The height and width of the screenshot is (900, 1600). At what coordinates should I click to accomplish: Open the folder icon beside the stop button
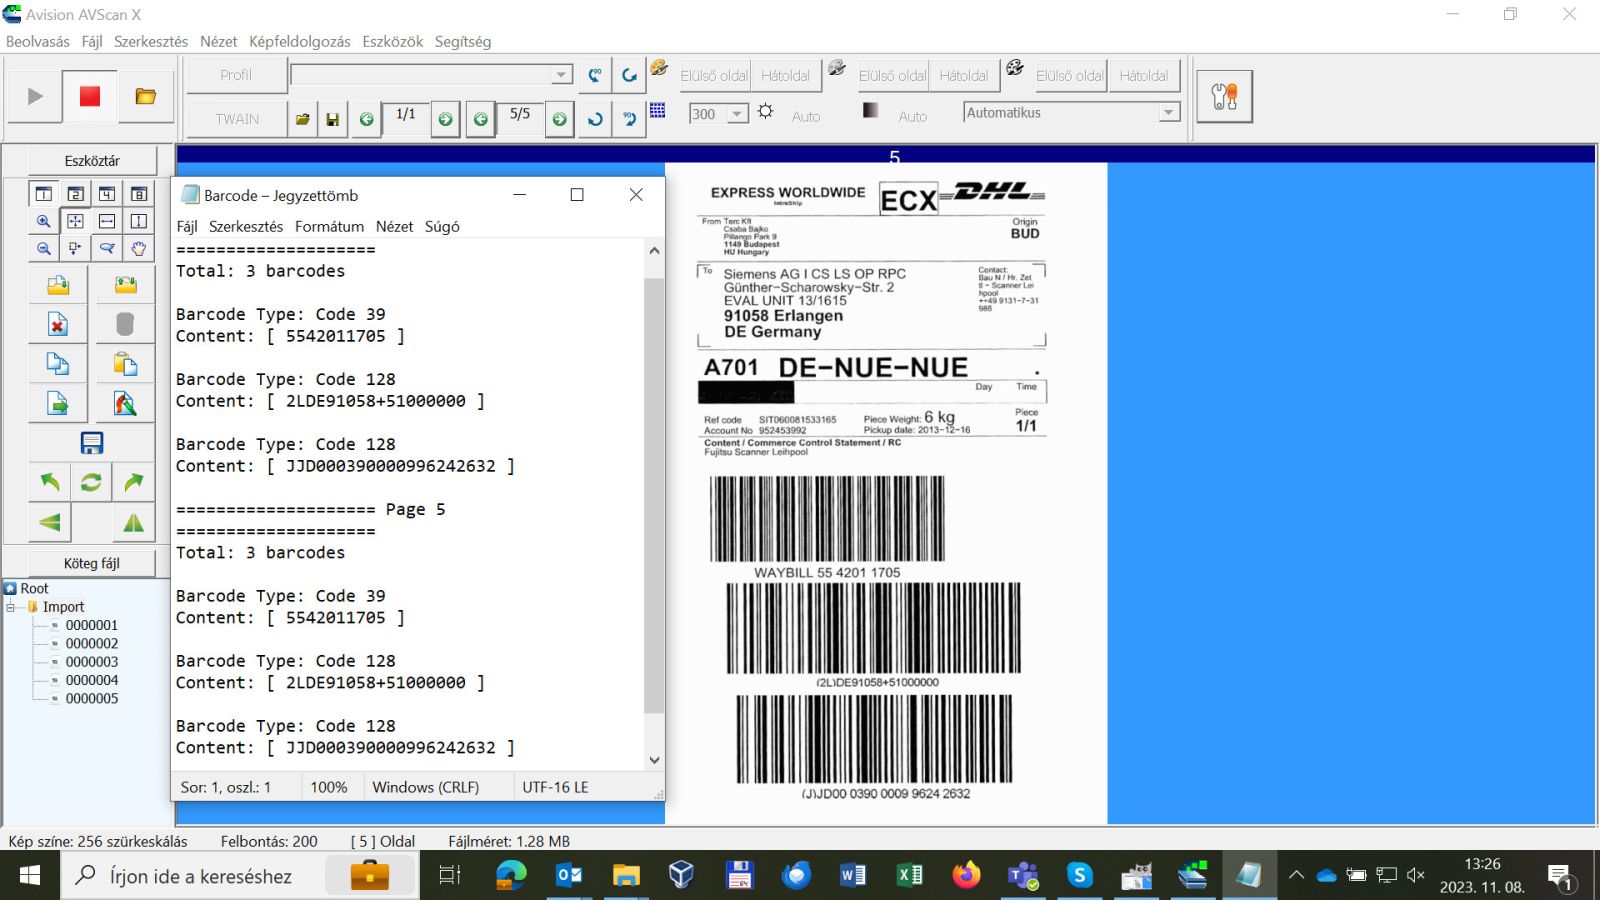click(146, 96)
